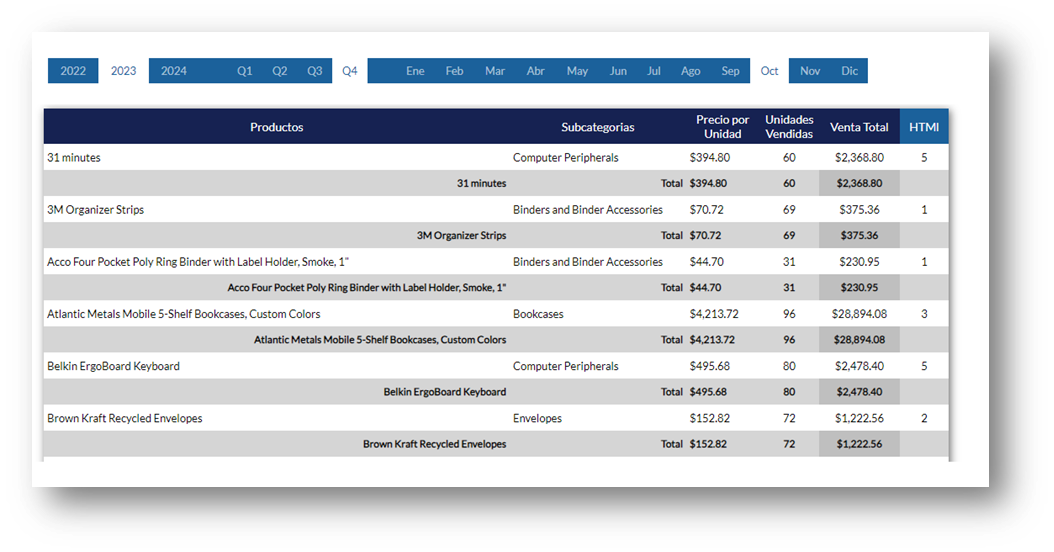Filter by quarter Q2
The height and width of the screenshot is (552, 1054).
280,71
